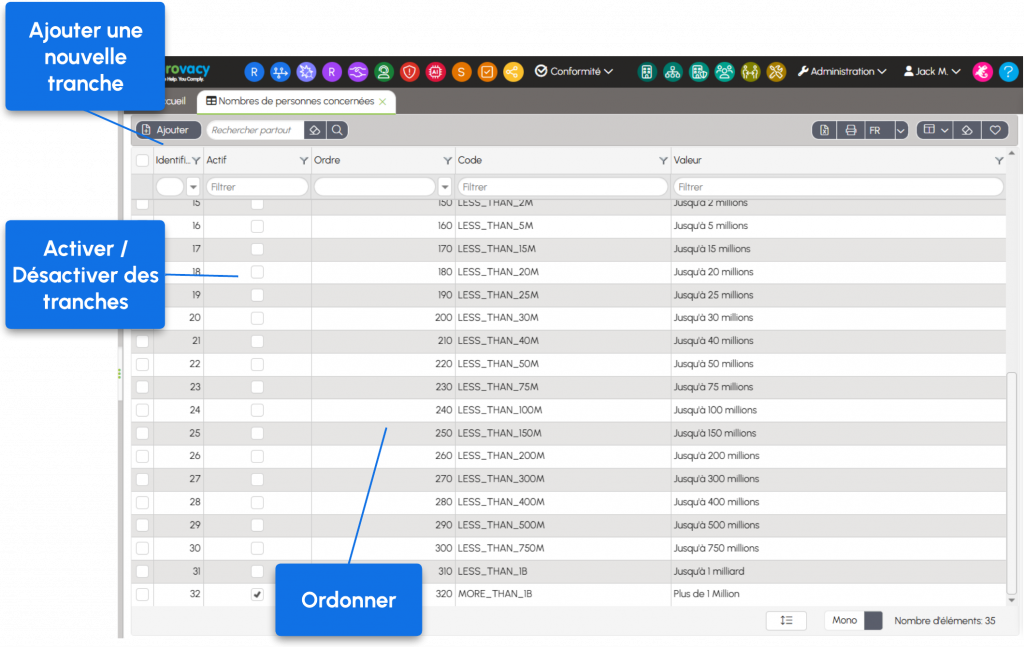This screenshot has height=647, width=1024.
Task: Open the blue data-flow diagram icon
Action: click(280, 72)
